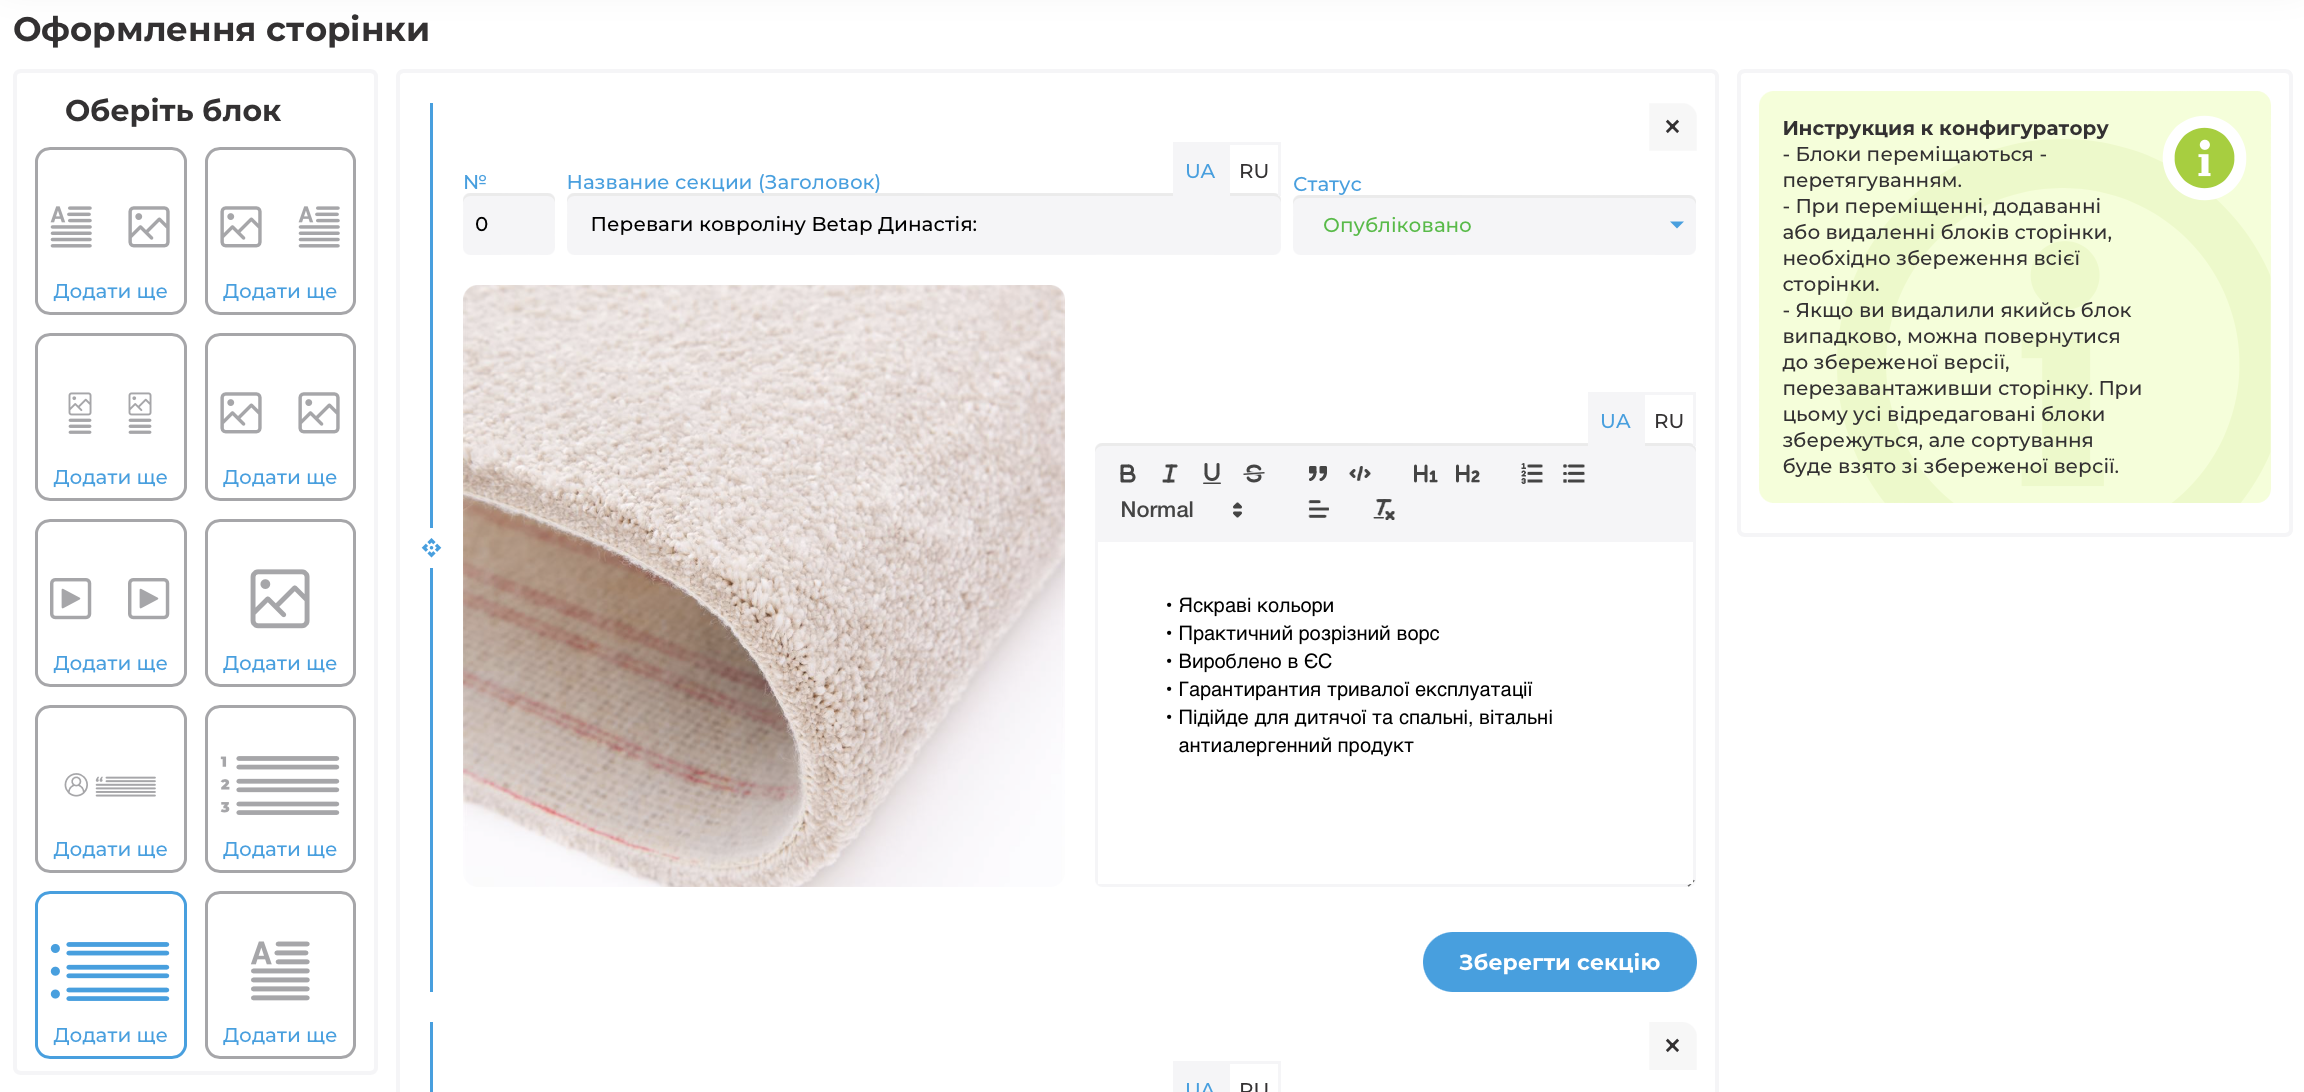The image size is (2304, 1092).
Task: Toggle strikethrough formatting in the editor
Action: pos(1253,473)
